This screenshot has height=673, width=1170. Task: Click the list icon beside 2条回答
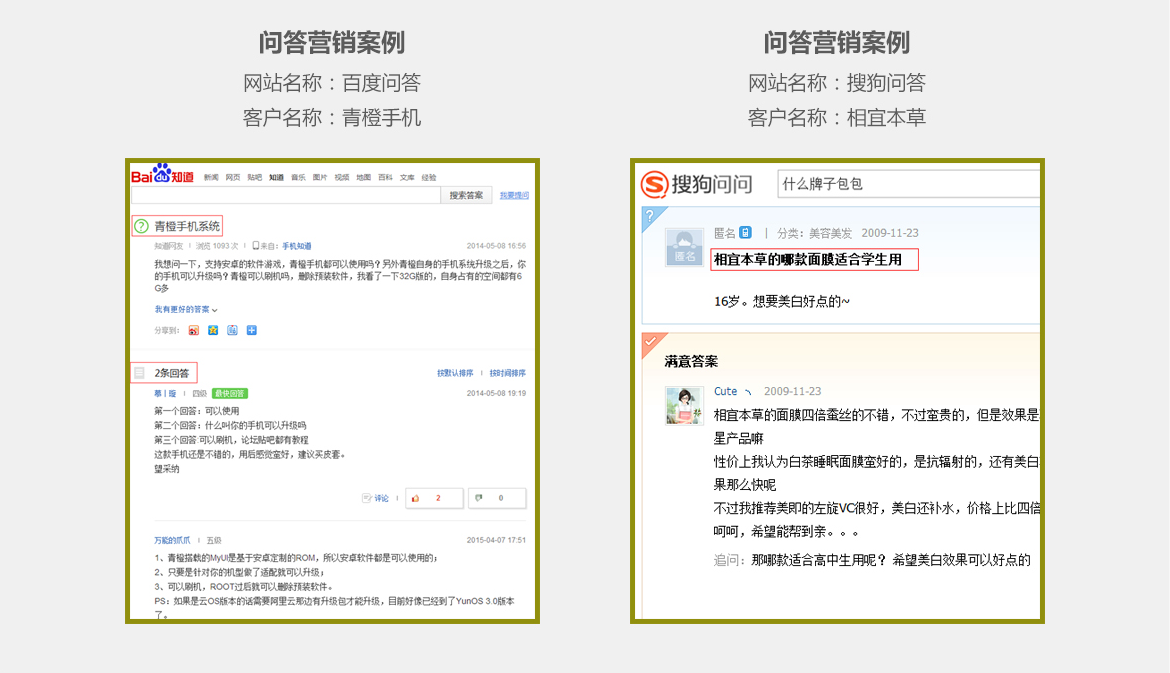[140, 372]
